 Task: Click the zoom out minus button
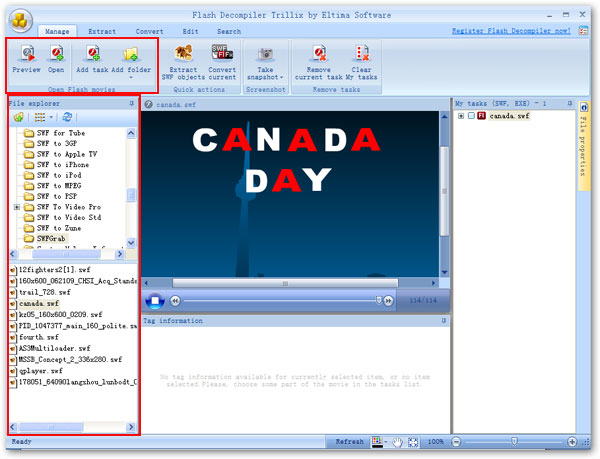(x=456, y=442)
